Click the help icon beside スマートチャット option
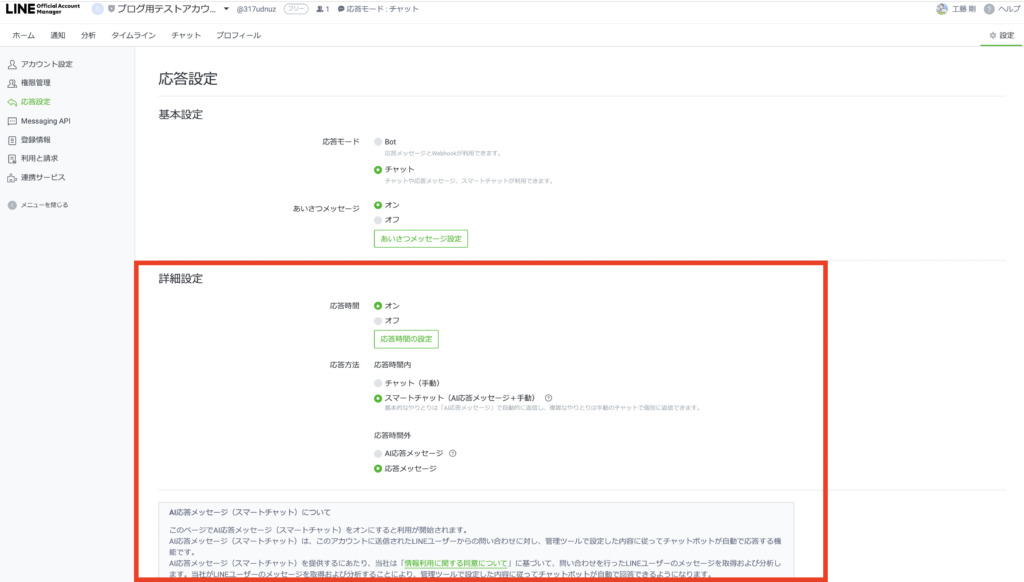 (548, 398)
